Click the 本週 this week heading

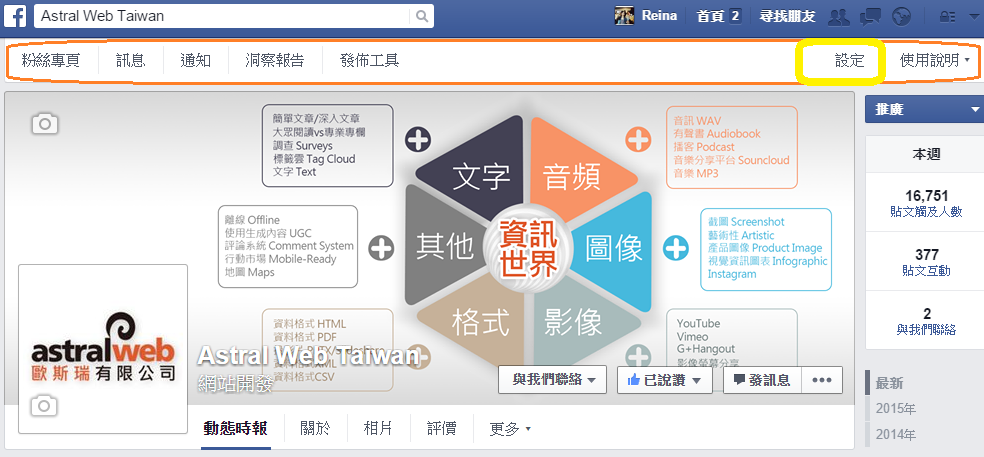926,154
